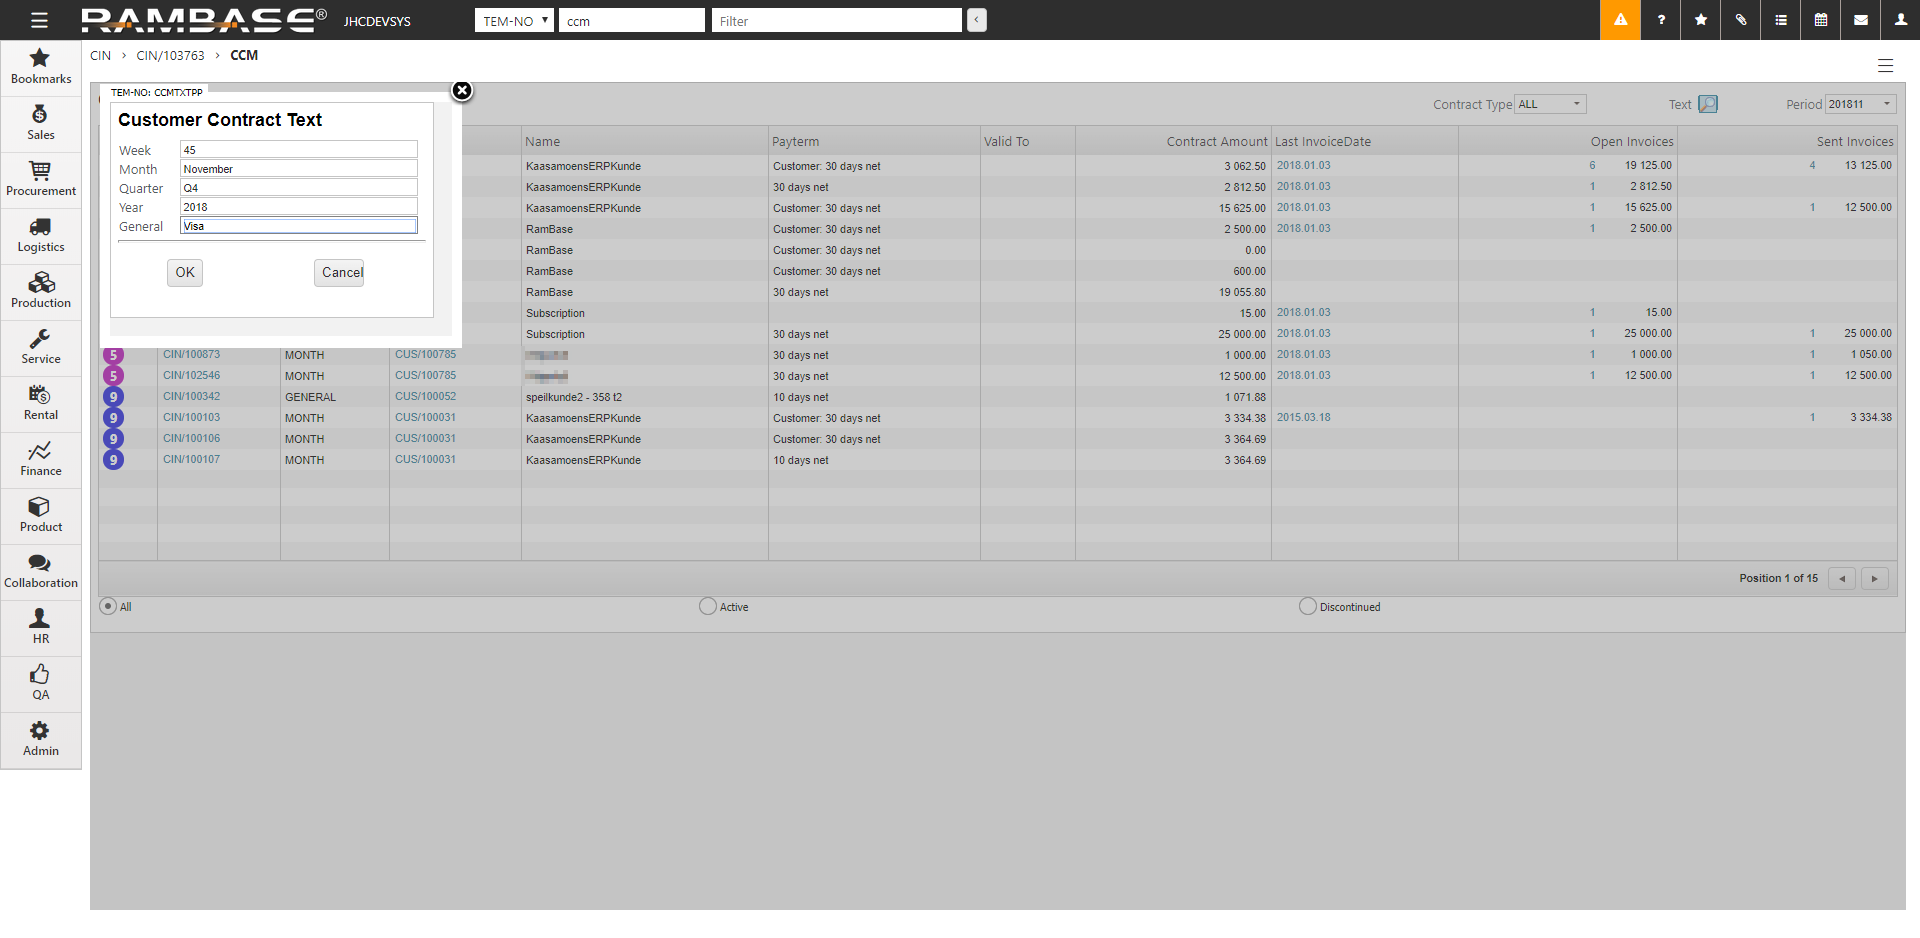Image resolution: width=1920 pixels, height=938 pixels.
Task: Open the calendar icon in top bar
Action: [x=1821, y=20]
